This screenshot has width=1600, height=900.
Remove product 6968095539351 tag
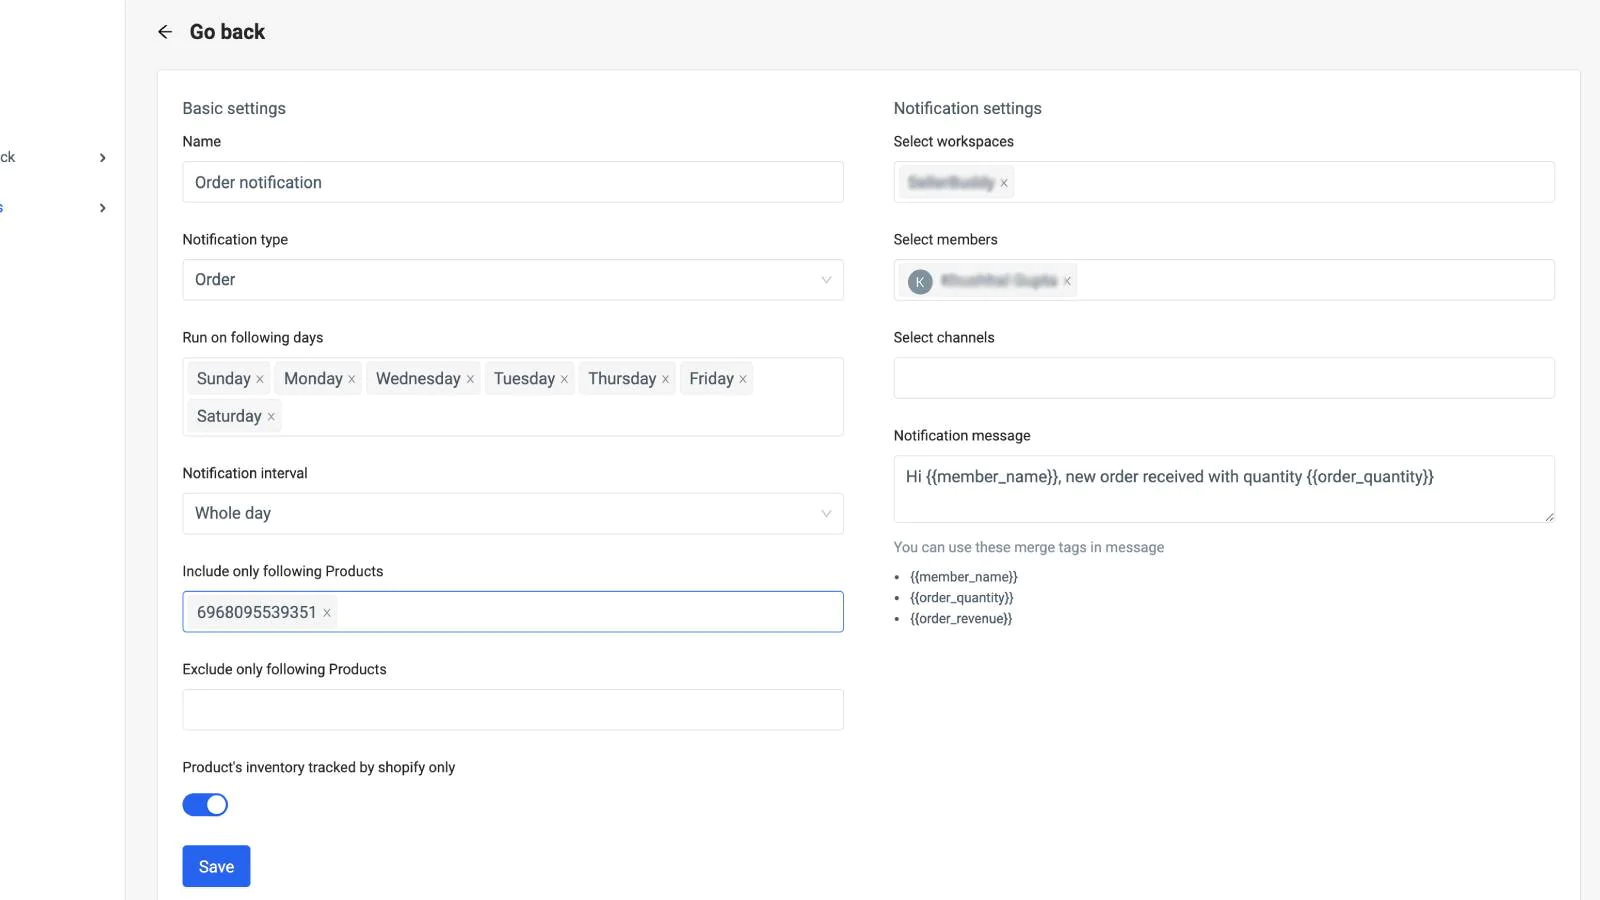pos(327,613)
